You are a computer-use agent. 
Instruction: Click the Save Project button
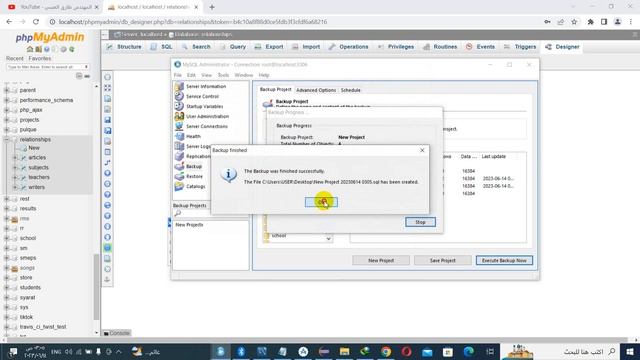pyautogui.click(x=442, y=260)
